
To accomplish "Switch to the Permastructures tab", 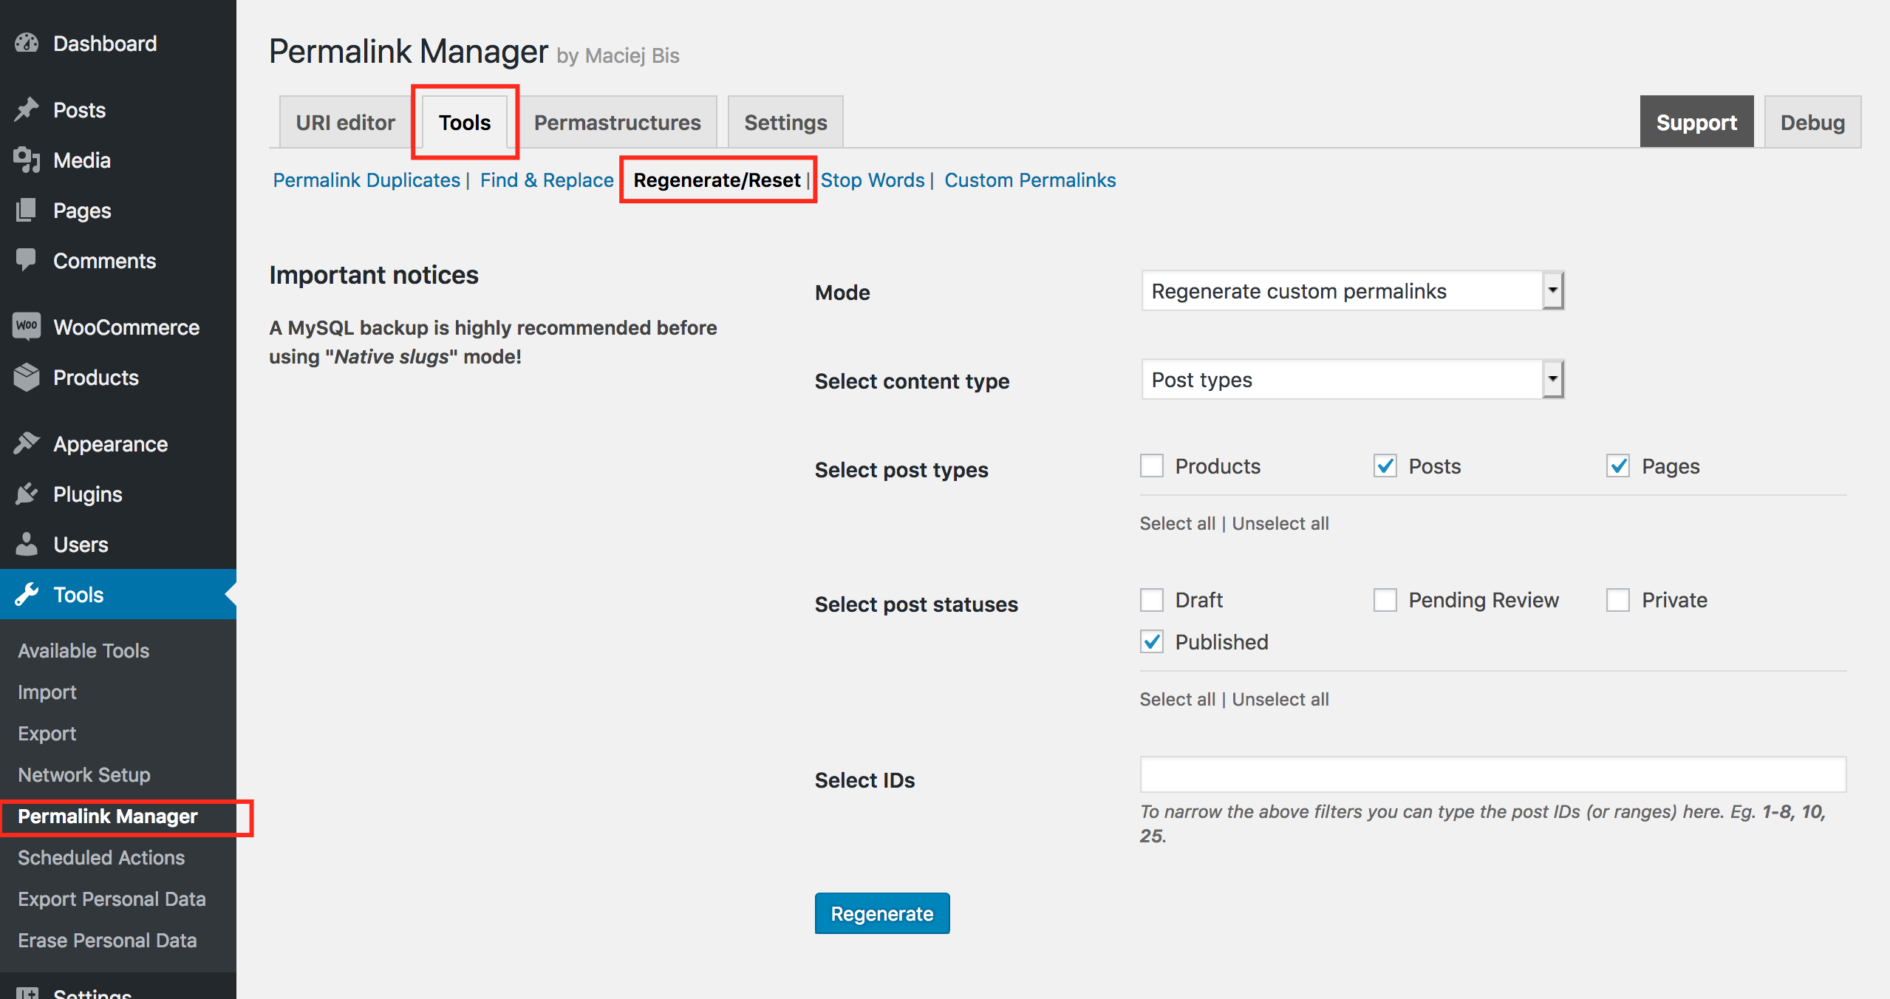I will pos(617,121).
